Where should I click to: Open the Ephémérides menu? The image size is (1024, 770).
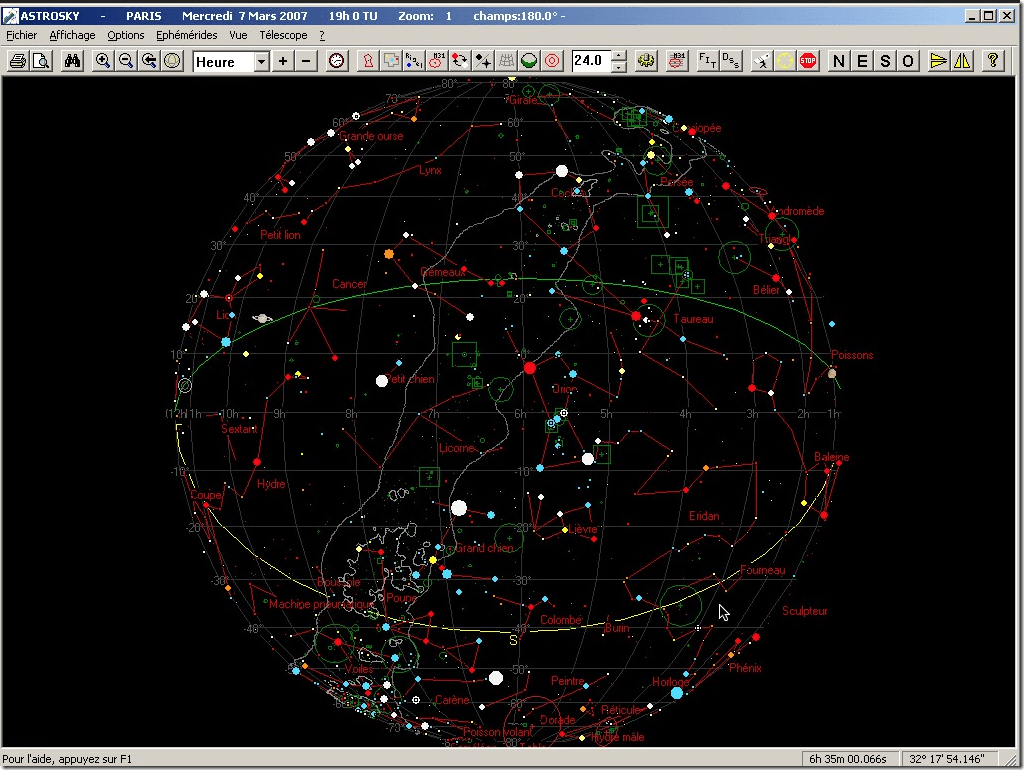[x=186, y=35]
